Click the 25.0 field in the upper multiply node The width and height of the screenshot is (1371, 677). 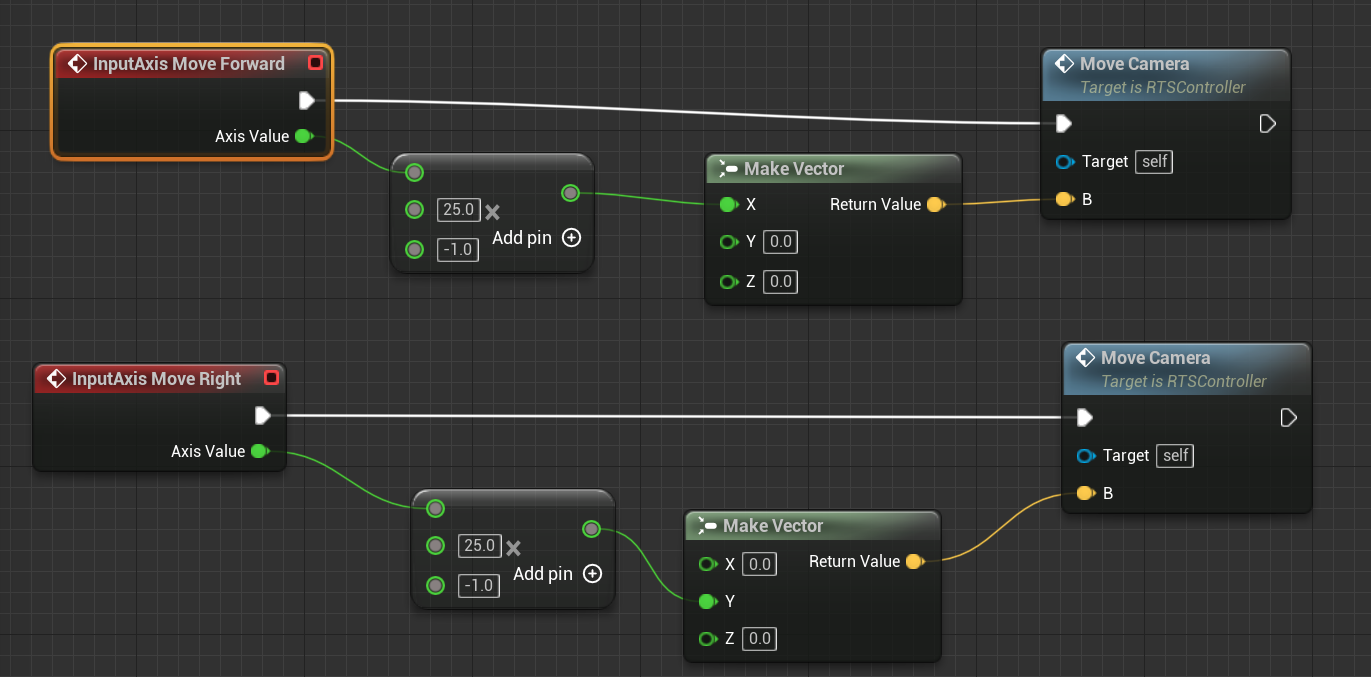click(458, 210)
